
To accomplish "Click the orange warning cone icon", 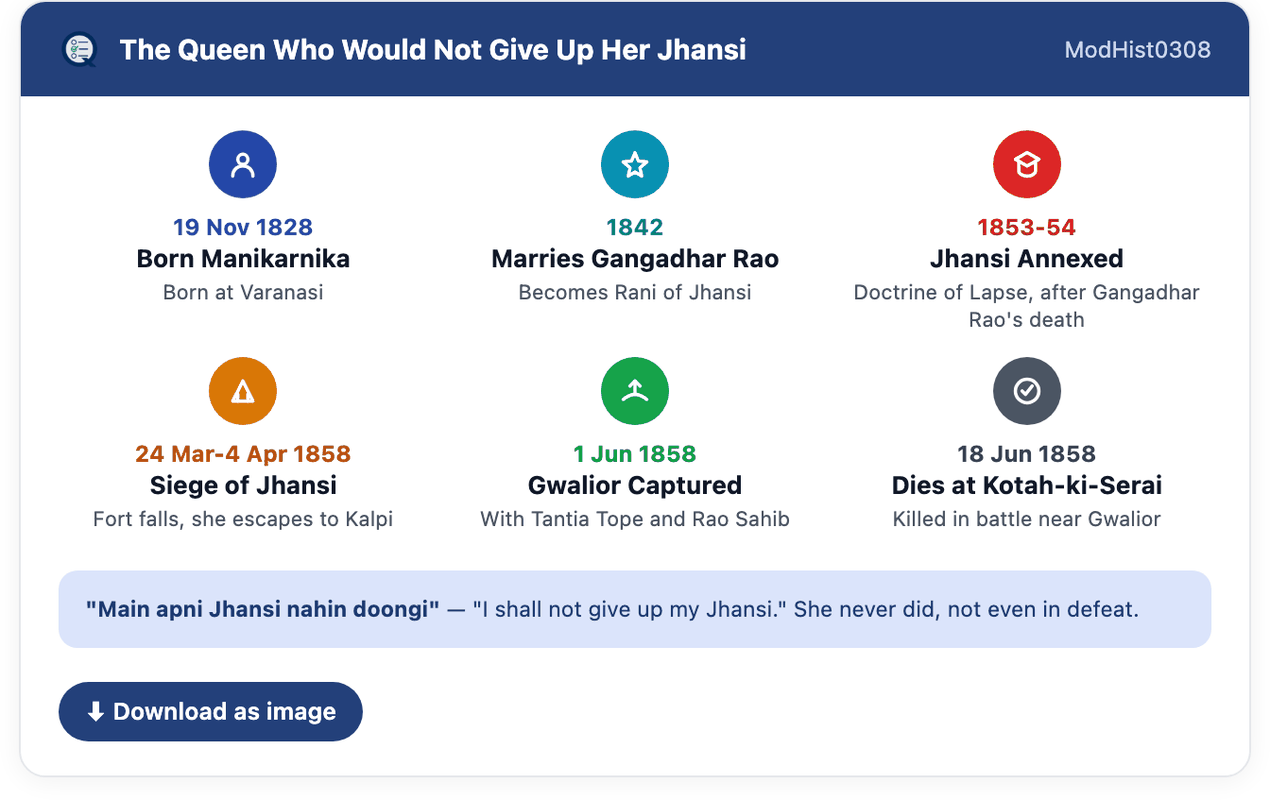I will 243,391.
